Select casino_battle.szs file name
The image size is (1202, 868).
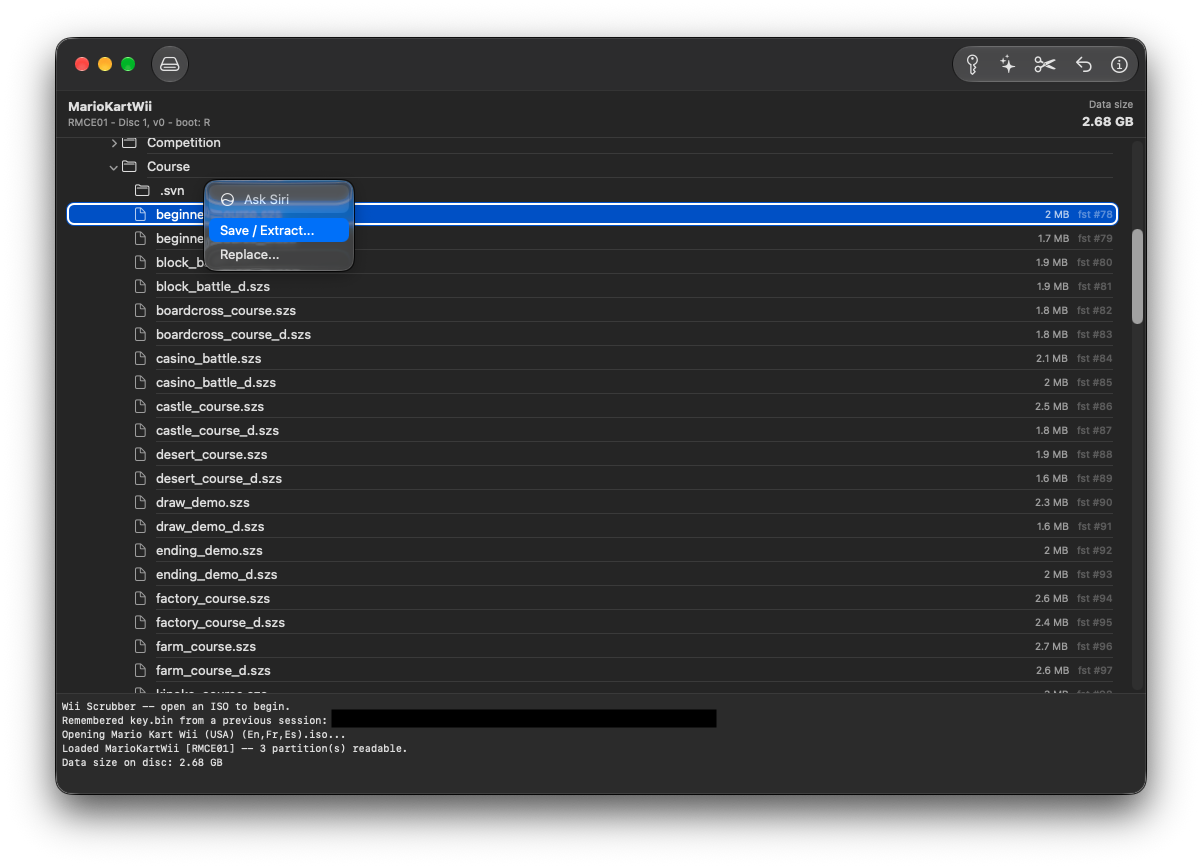[x=208, y=359]
